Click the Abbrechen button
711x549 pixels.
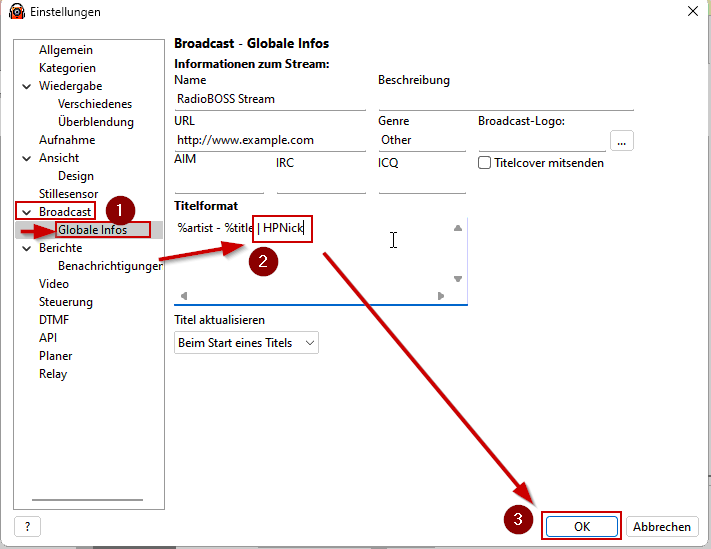coord(662,526)
